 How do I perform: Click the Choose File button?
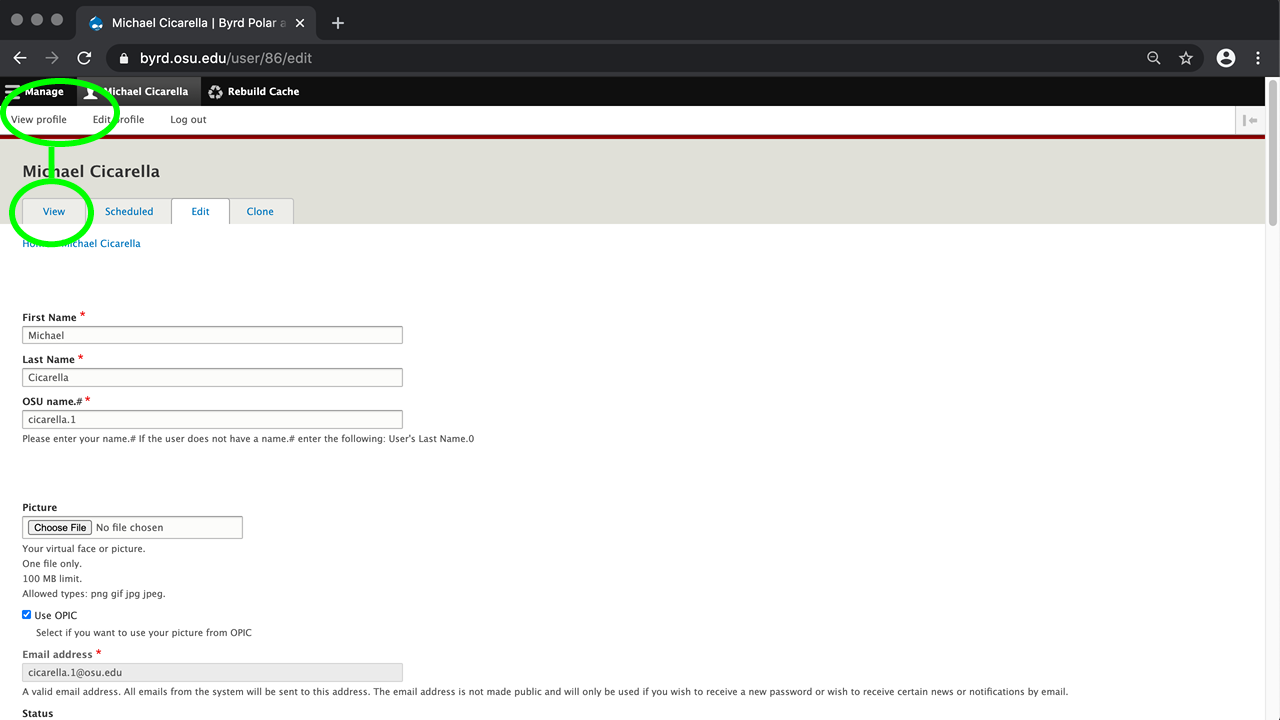[x=59, y=527]
